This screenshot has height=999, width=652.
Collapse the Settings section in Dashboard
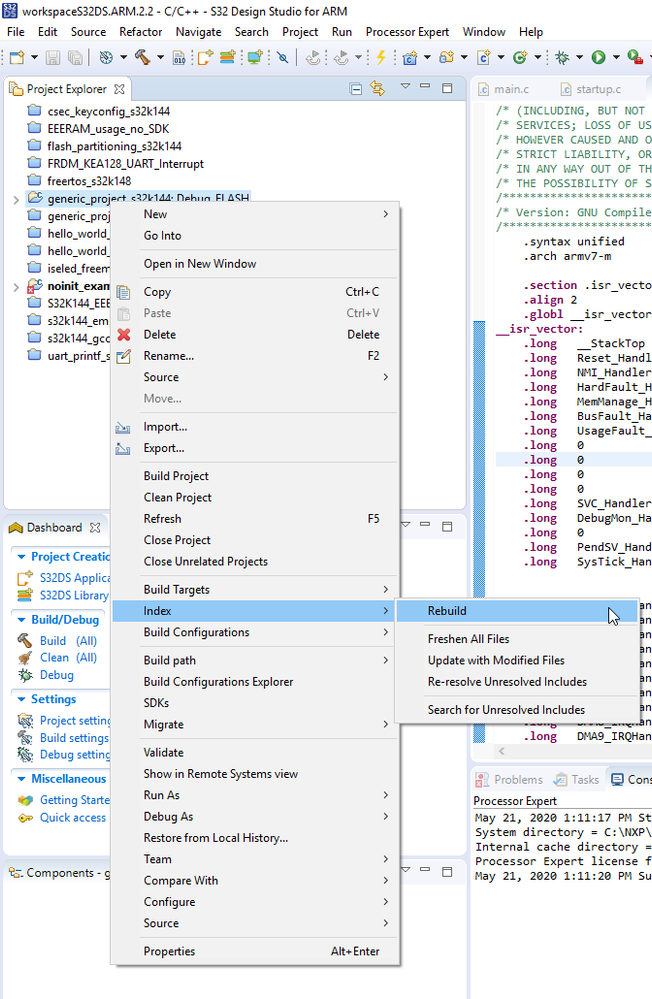(x=22, y=700)
